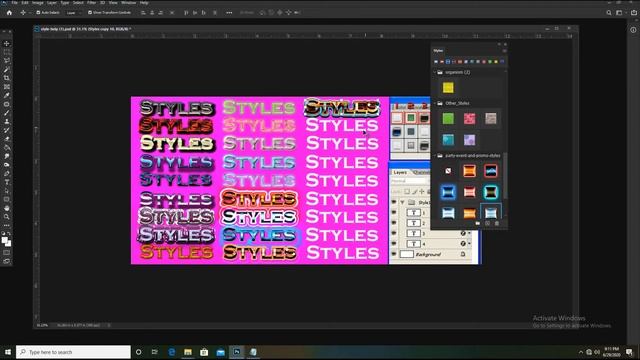Image resolution: width=640 pixels, height=360 pixels.
Task: Show hidden system tray icons
Action: 580,352
